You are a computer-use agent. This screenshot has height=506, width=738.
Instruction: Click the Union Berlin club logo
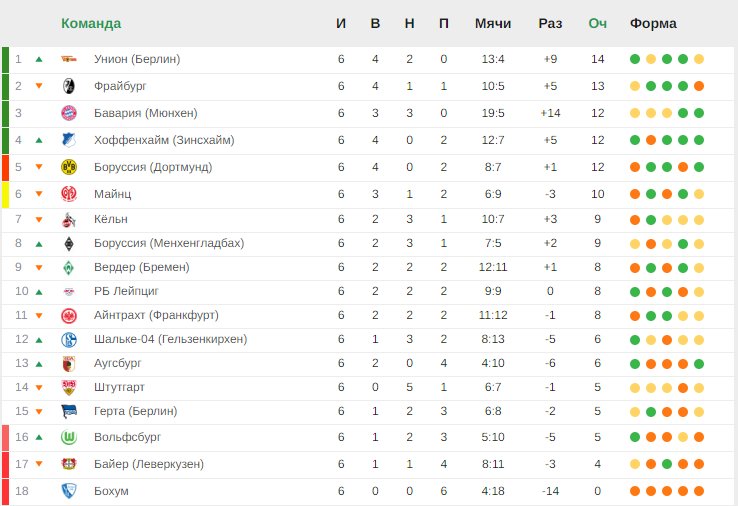coord(69,59)
